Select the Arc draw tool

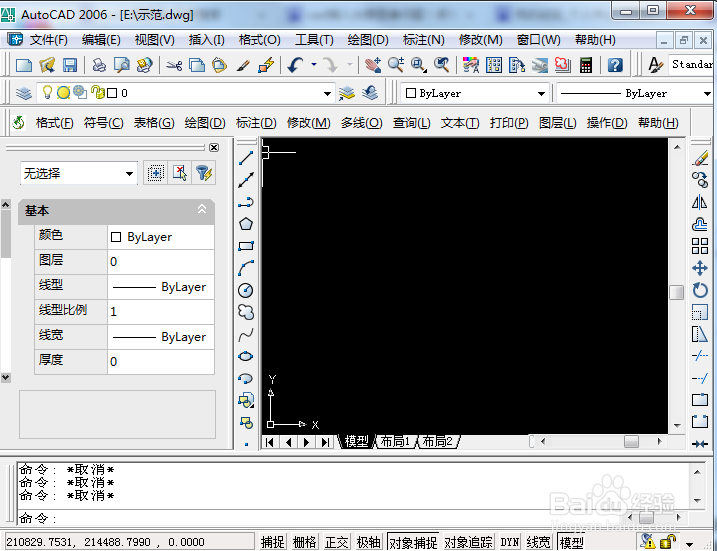click(x=246, y=268)
